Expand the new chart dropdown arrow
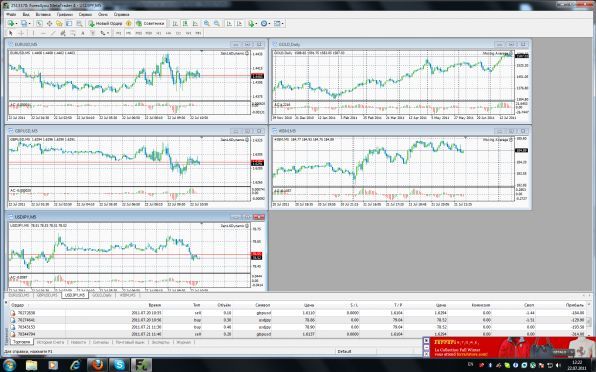This screenshot has width=596, height=372. (16, 24)
